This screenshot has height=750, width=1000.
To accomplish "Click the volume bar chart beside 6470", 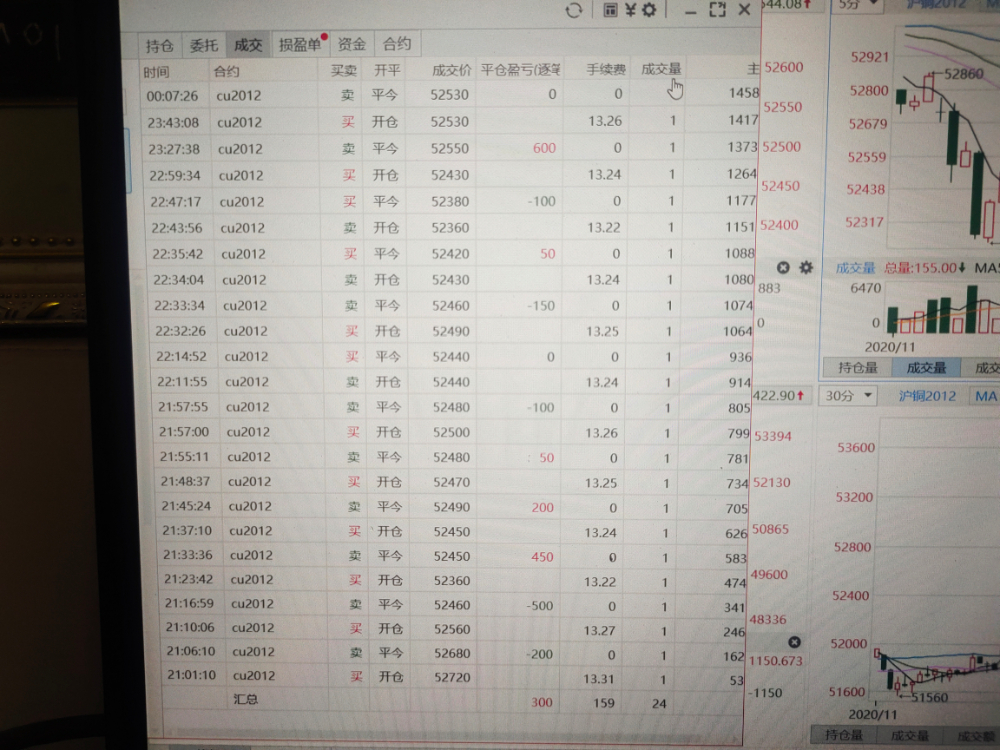I will pos(941,309).
